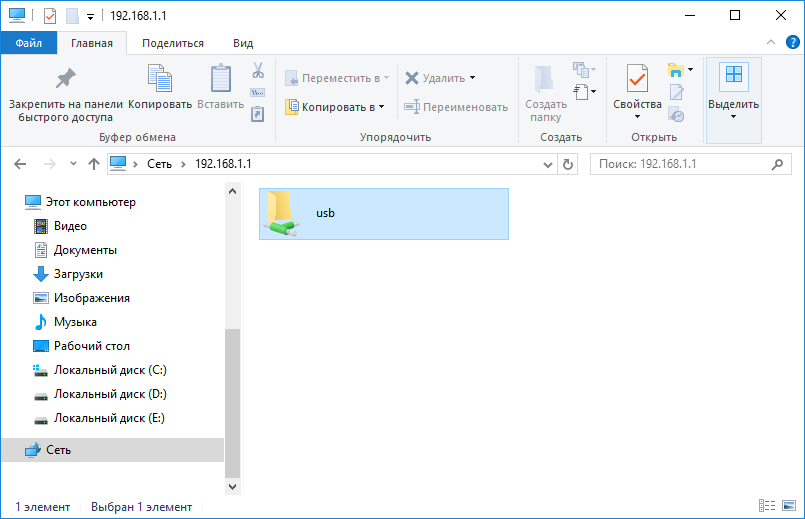Collapse the ribbon with the chevron
Viewport: 805px width, 519px height.
[x=770, y=43]
